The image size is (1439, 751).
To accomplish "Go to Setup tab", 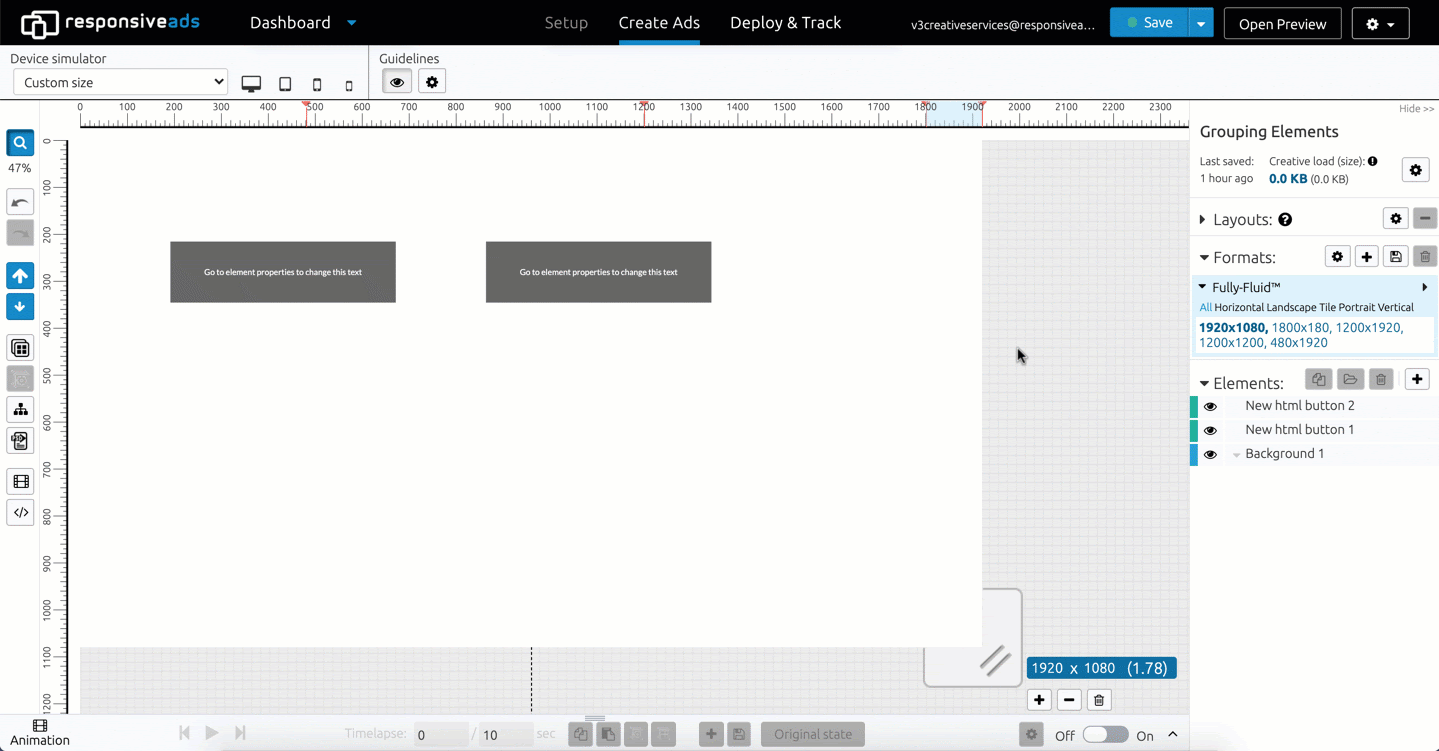I will [566, 22].
